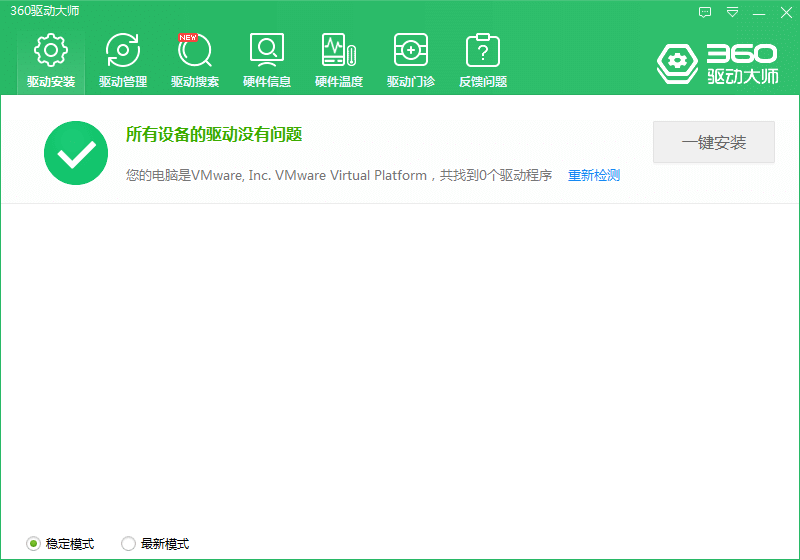This screenshot has width=800, height=560.
Task: Click the 重新检测 re-detect link
Action: [594, 176]
